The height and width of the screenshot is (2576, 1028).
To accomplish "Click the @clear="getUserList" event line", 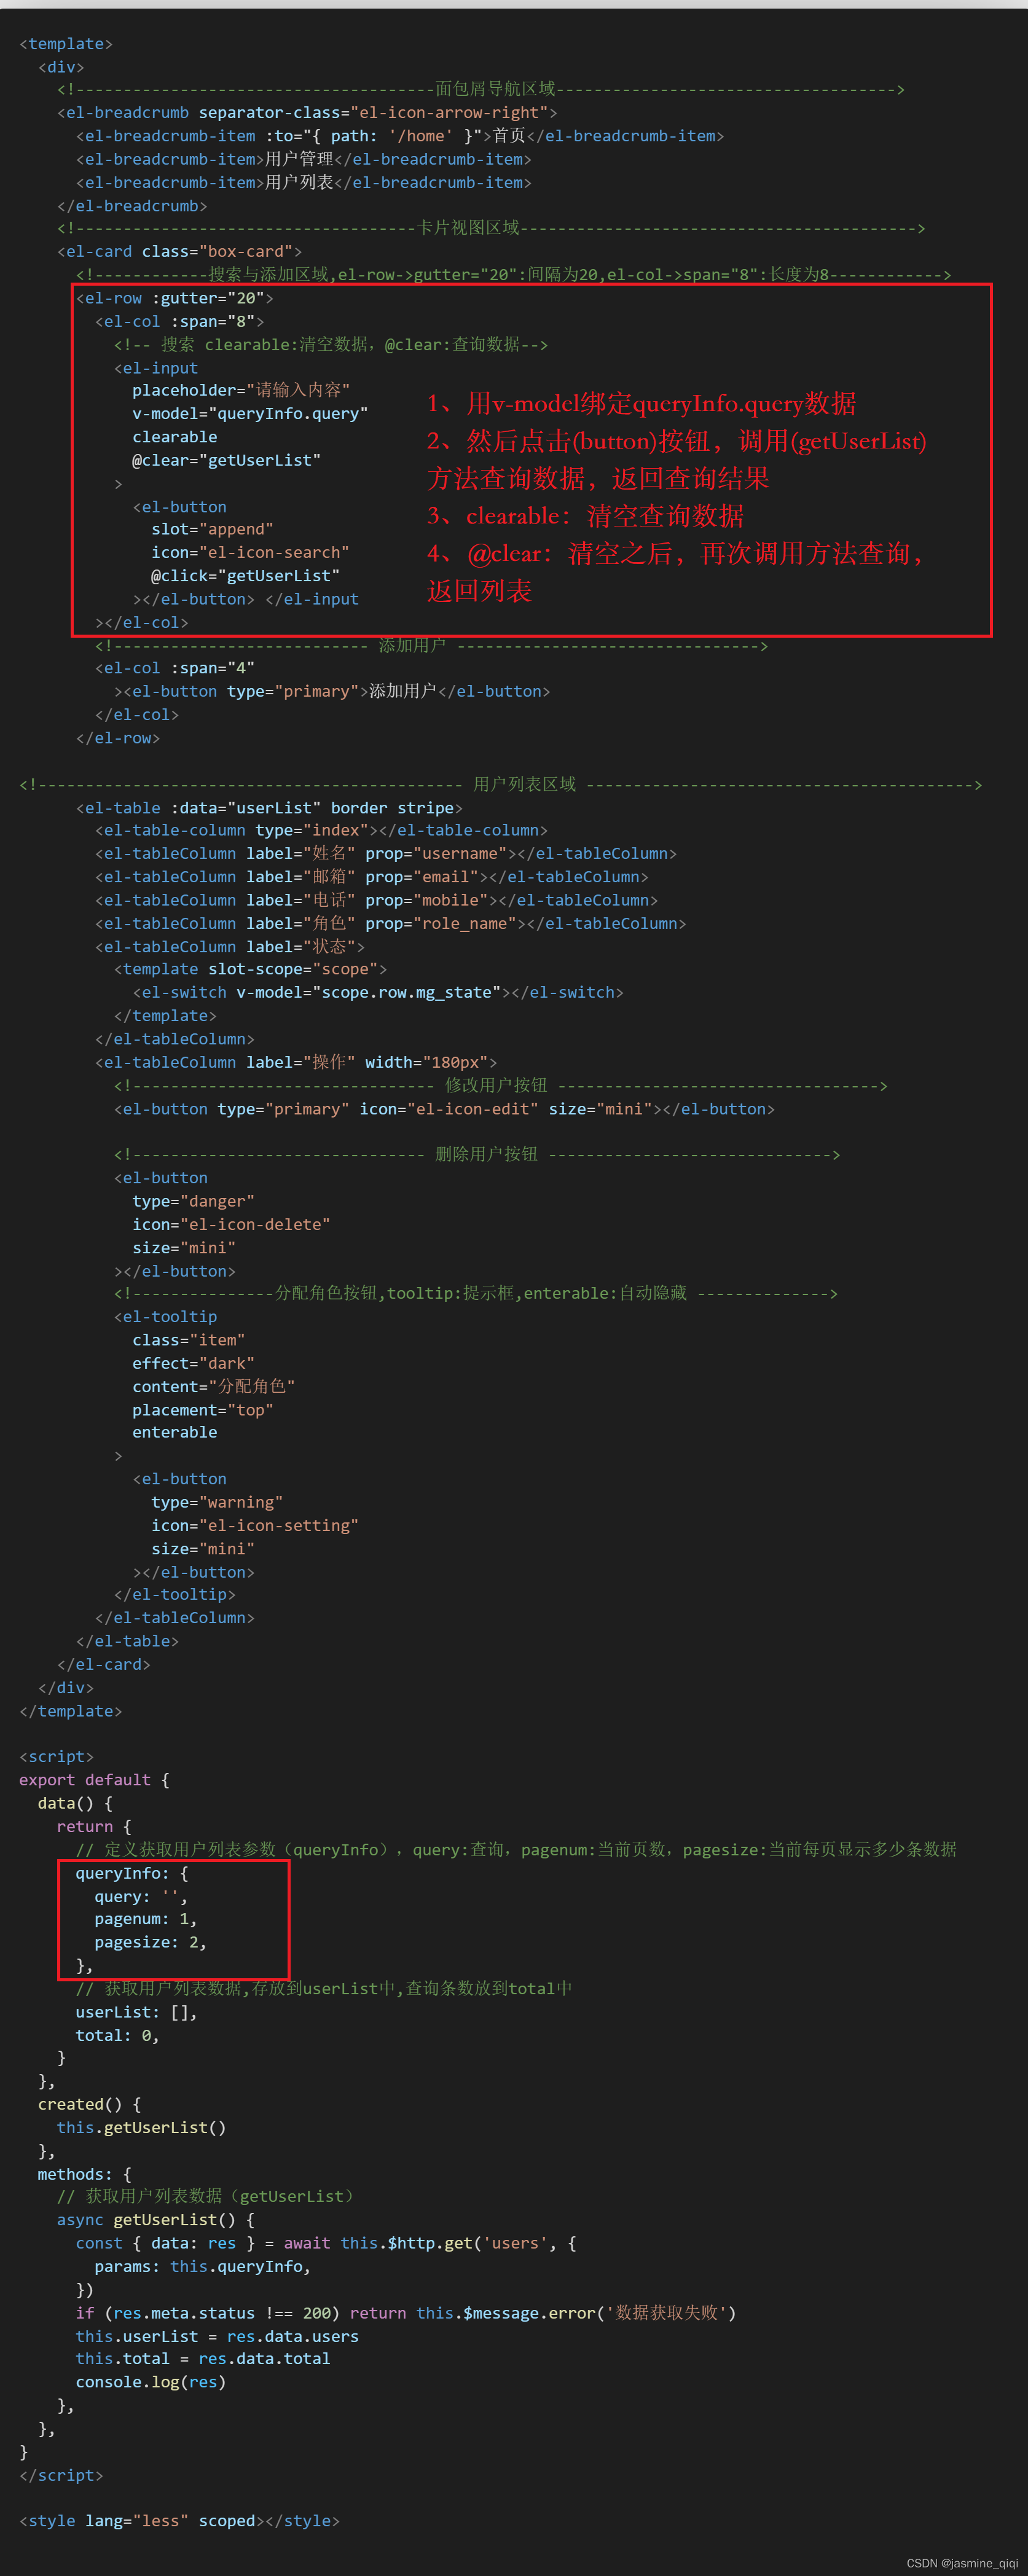I will [x=227, y=461].
